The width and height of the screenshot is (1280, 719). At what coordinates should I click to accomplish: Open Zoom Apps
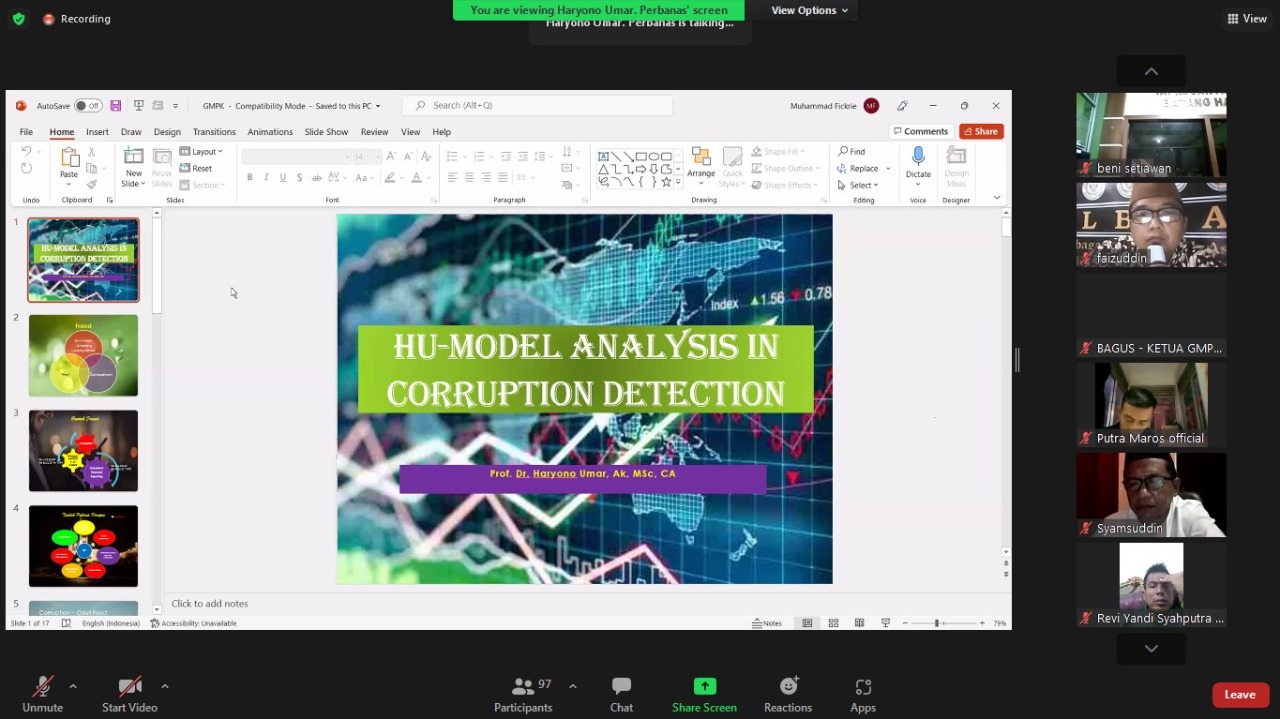pyautogui.click(x=863, y=687)
